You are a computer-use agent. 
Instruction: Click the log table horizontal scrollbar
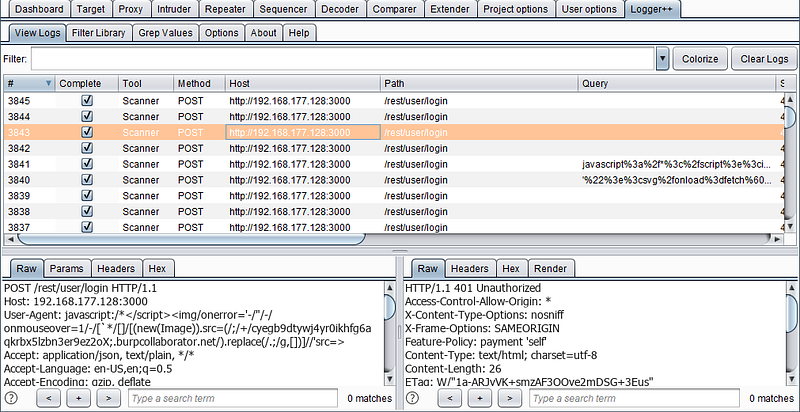point(191,239)
